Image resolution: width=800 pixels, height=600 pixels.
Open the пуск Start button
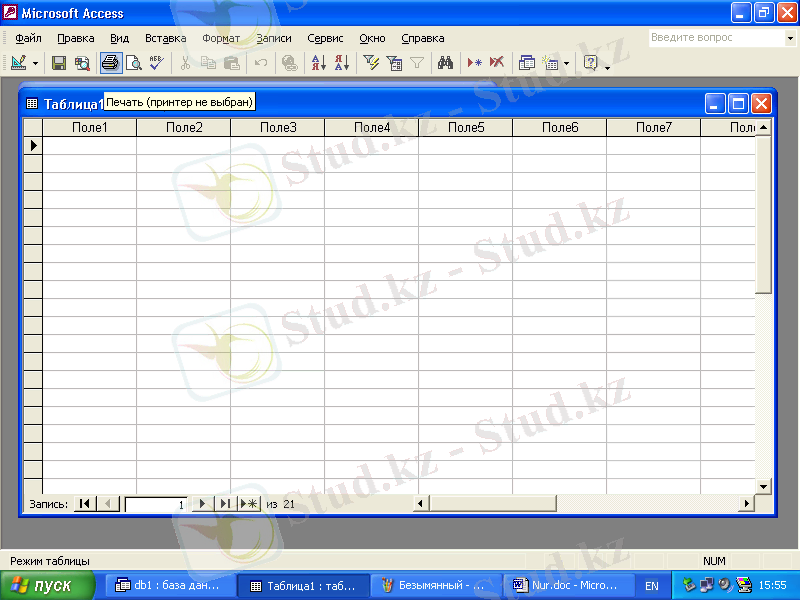point(47,585)
